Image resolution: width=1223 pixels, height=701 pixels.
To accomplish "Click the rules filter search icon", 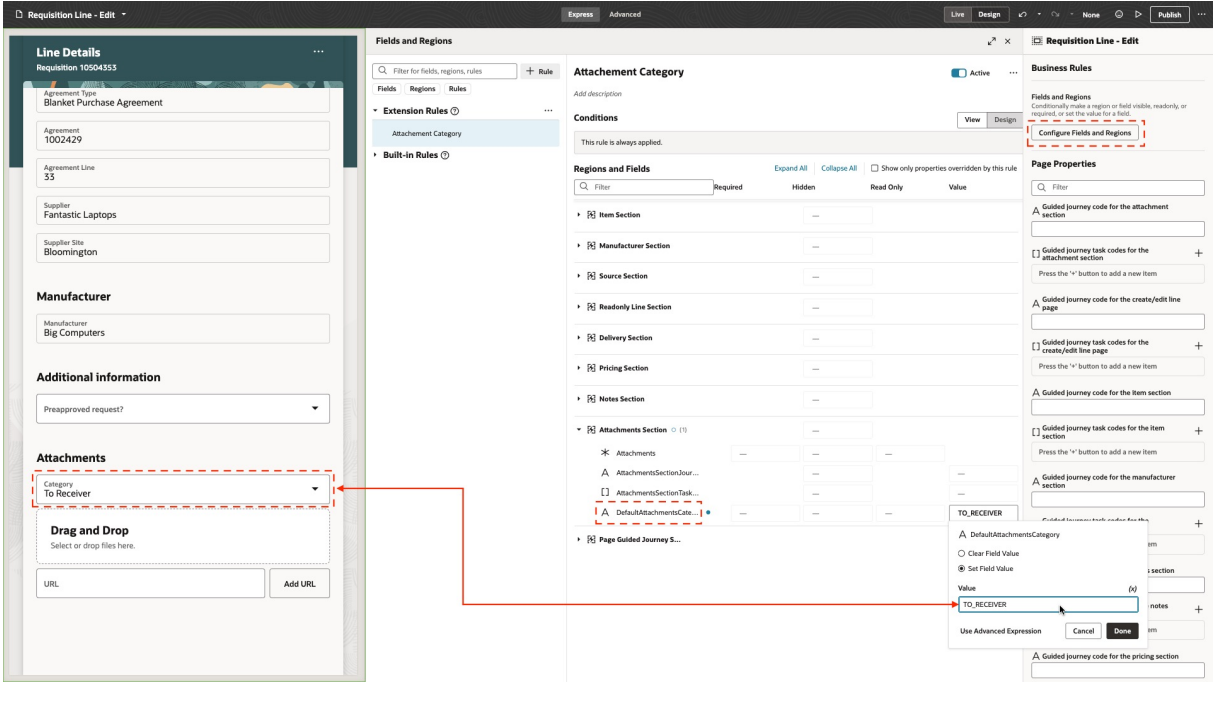I will click(x=382, y=72).
